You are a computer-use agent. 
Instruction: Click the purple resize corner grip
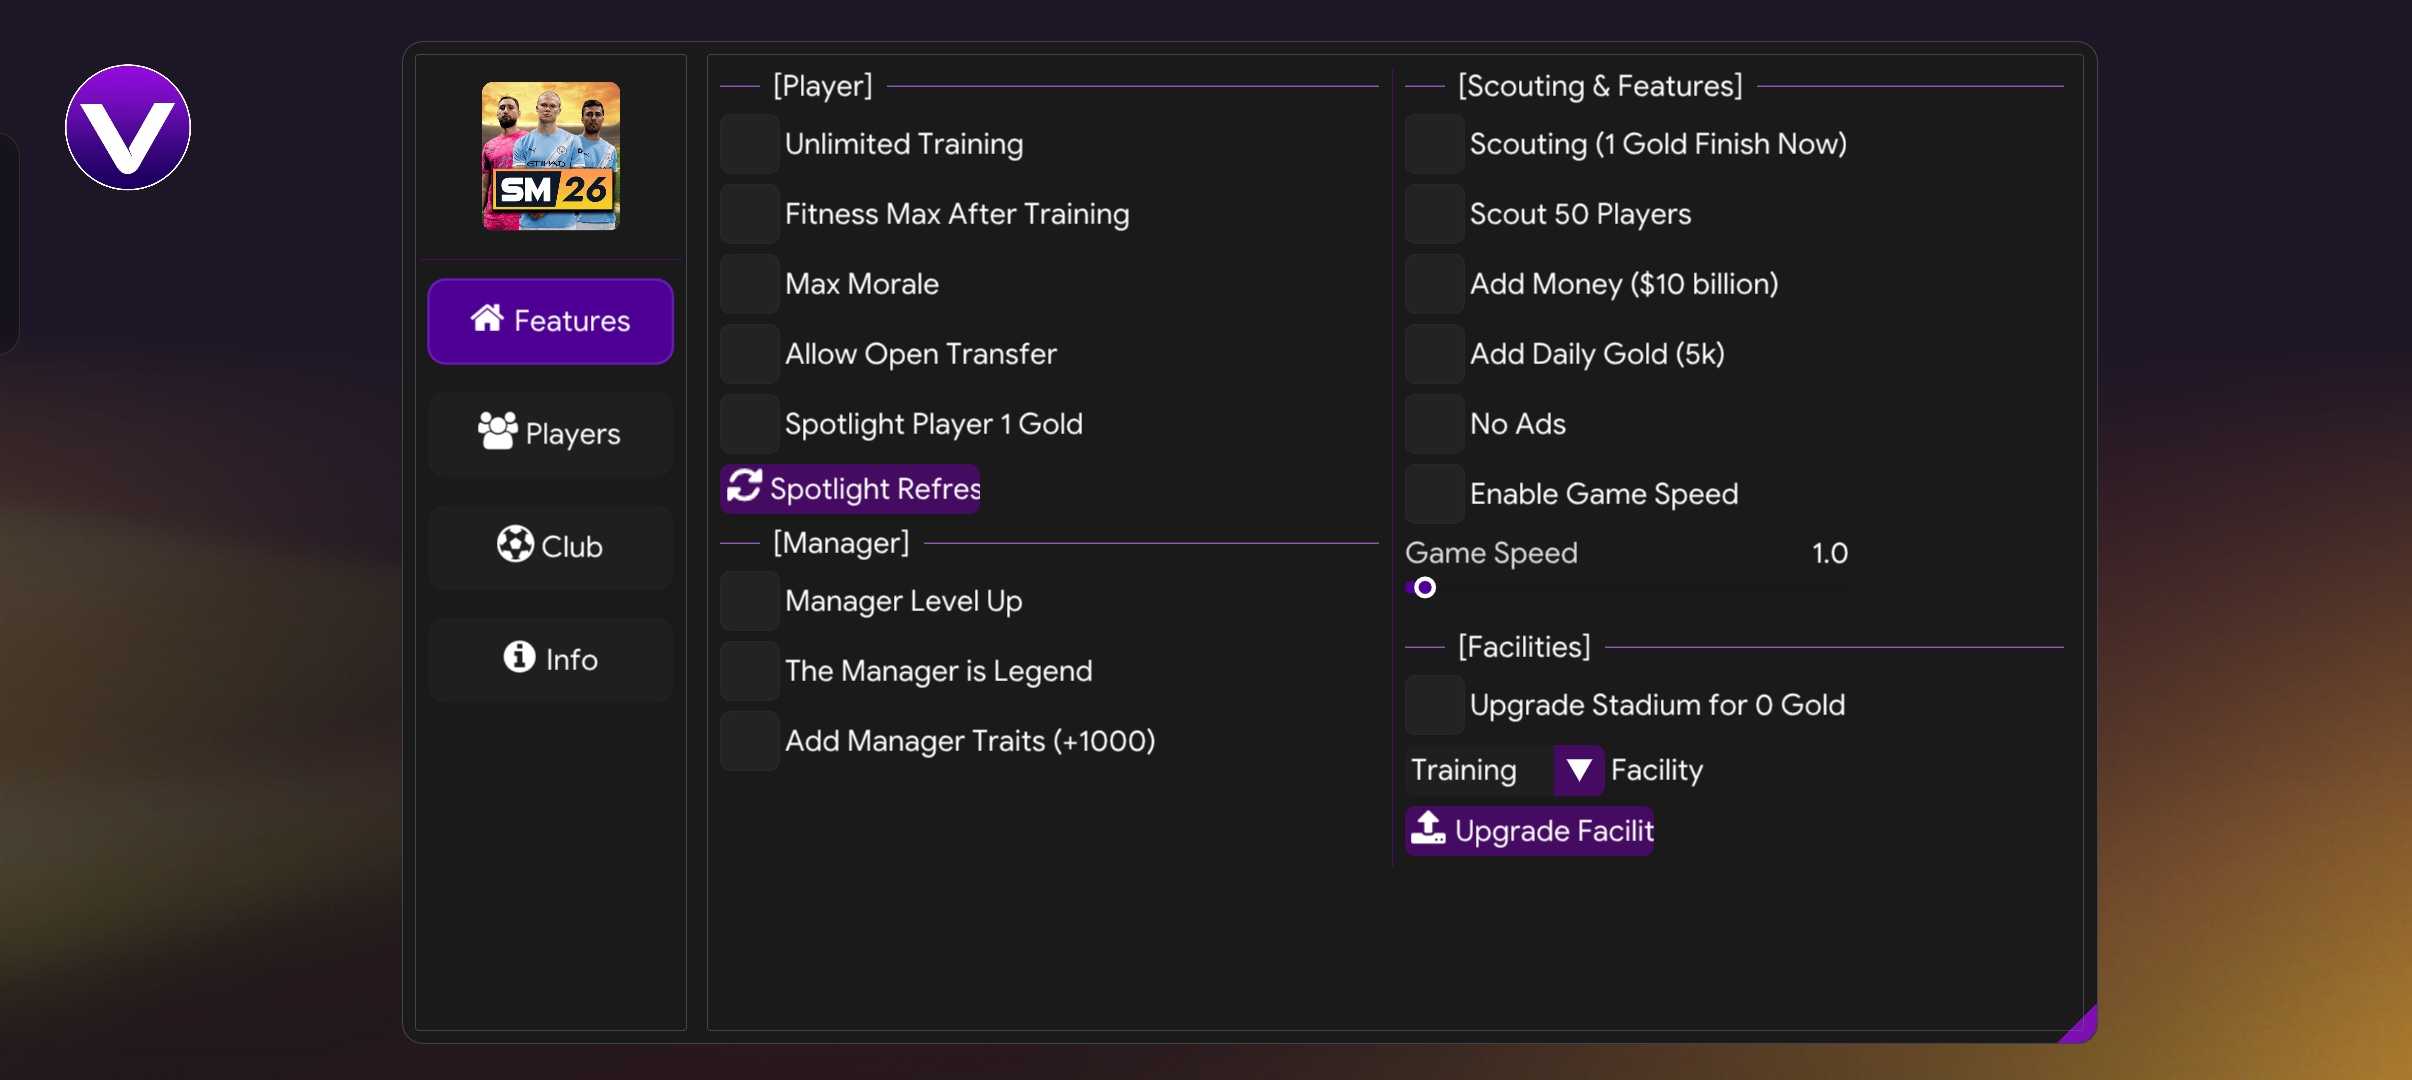2082,1028
